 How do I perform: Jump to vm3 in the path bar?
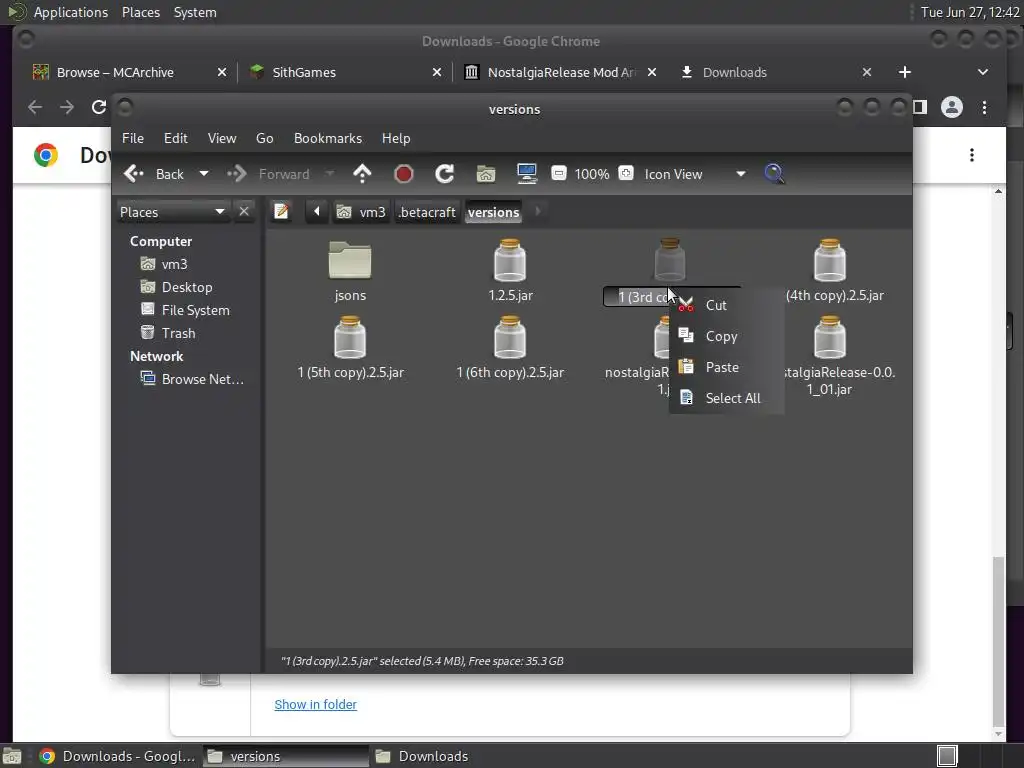[x=362, y=212]
